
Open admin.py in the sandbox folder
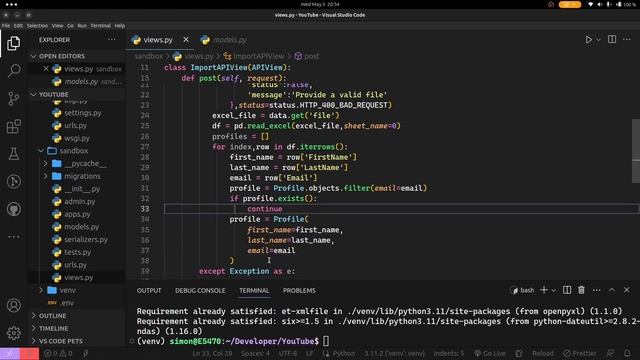[80, 201]
